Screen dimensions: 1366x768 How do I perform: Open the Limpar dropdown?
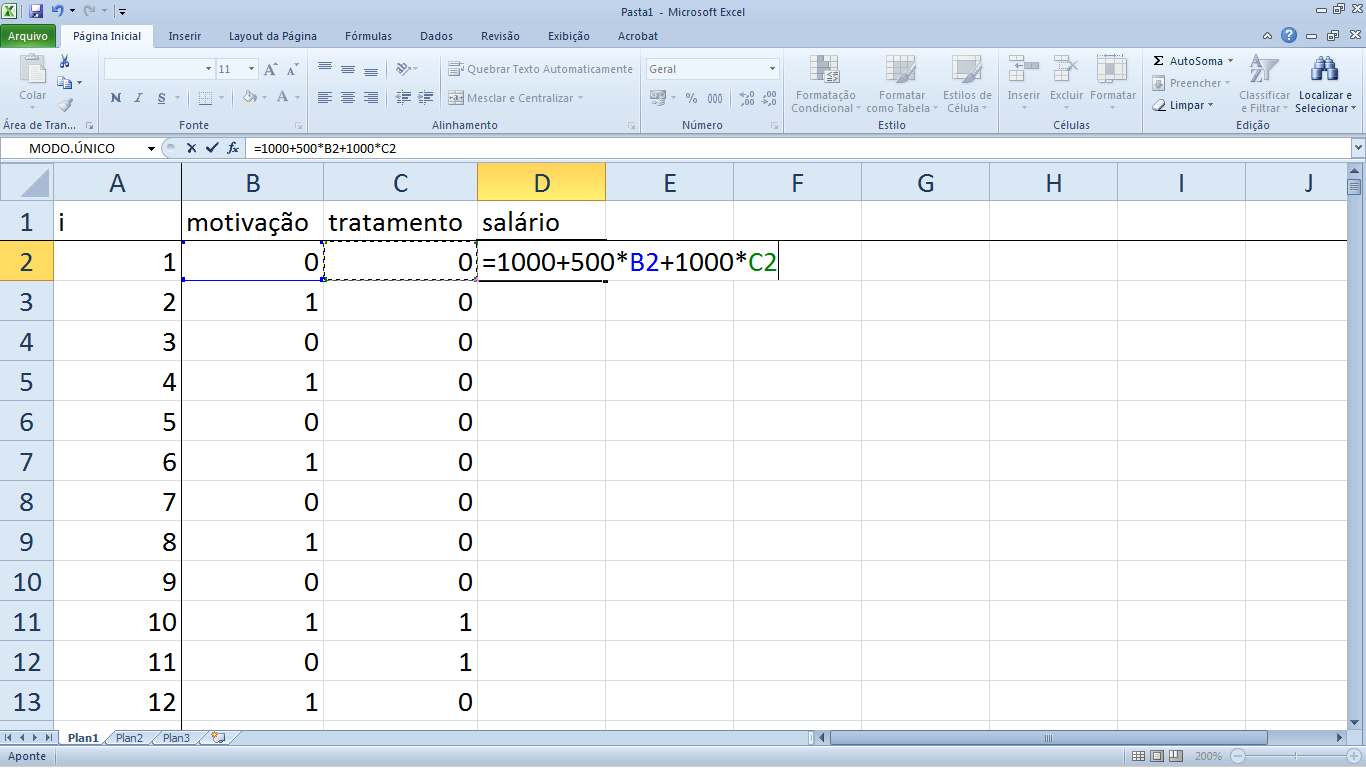1210,105
